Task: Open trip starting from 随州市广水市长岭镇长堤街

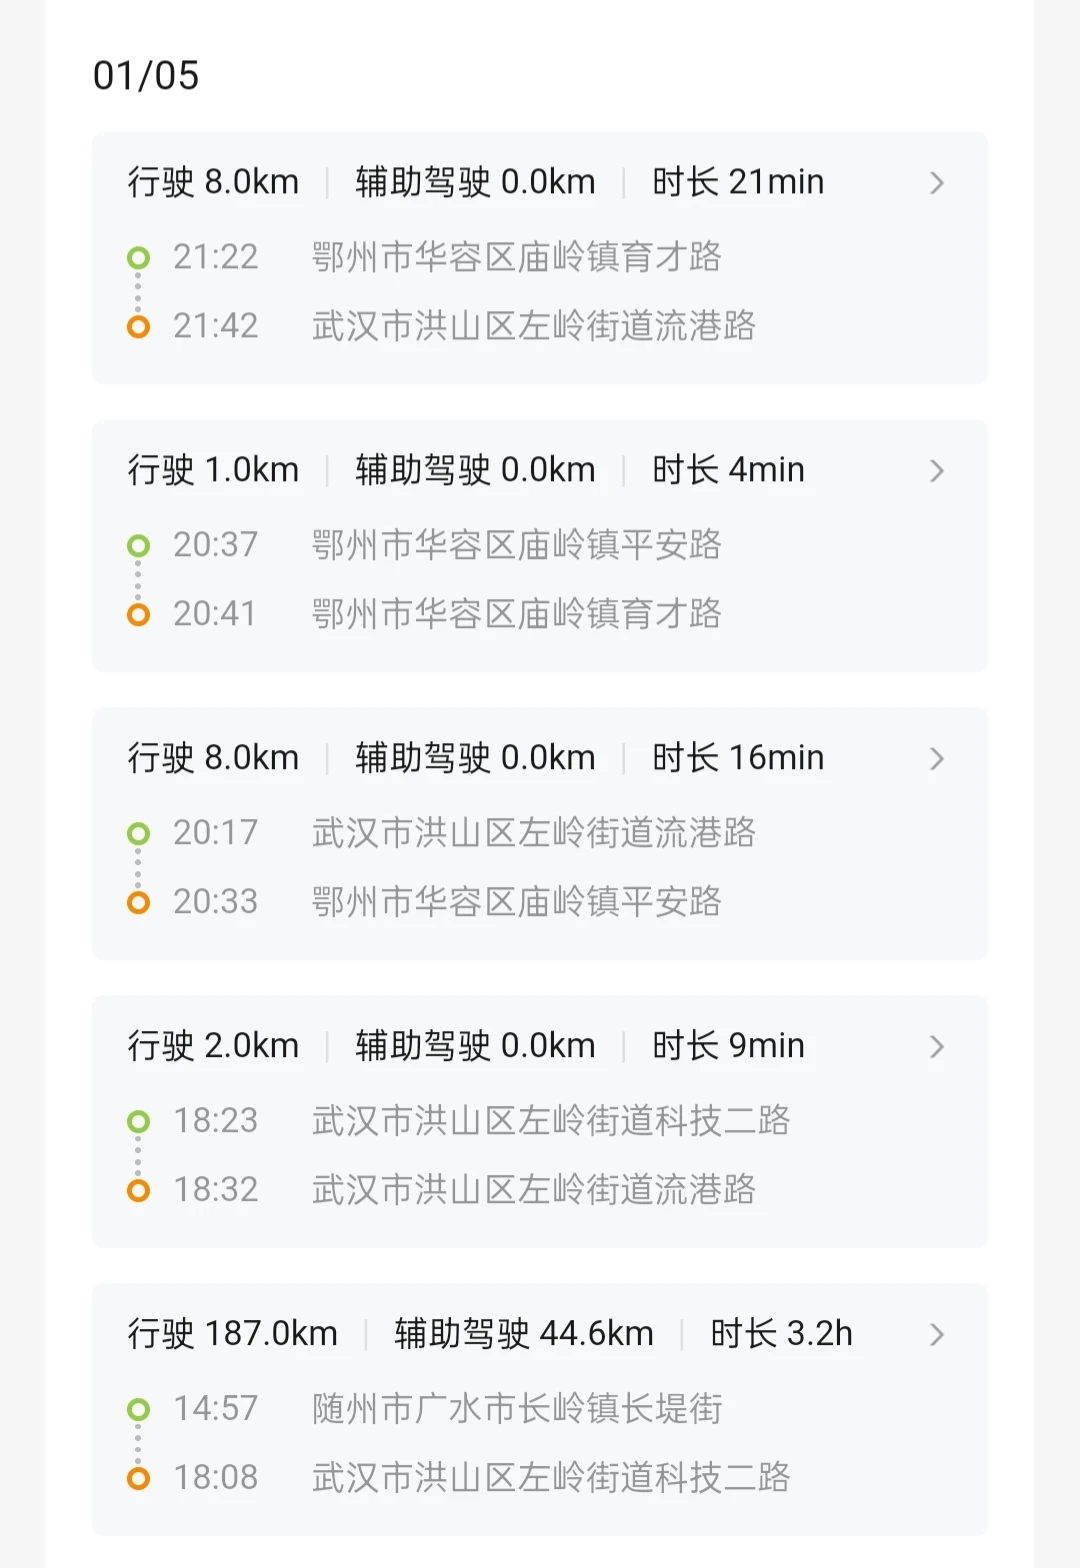Action: coord(516,1409)
